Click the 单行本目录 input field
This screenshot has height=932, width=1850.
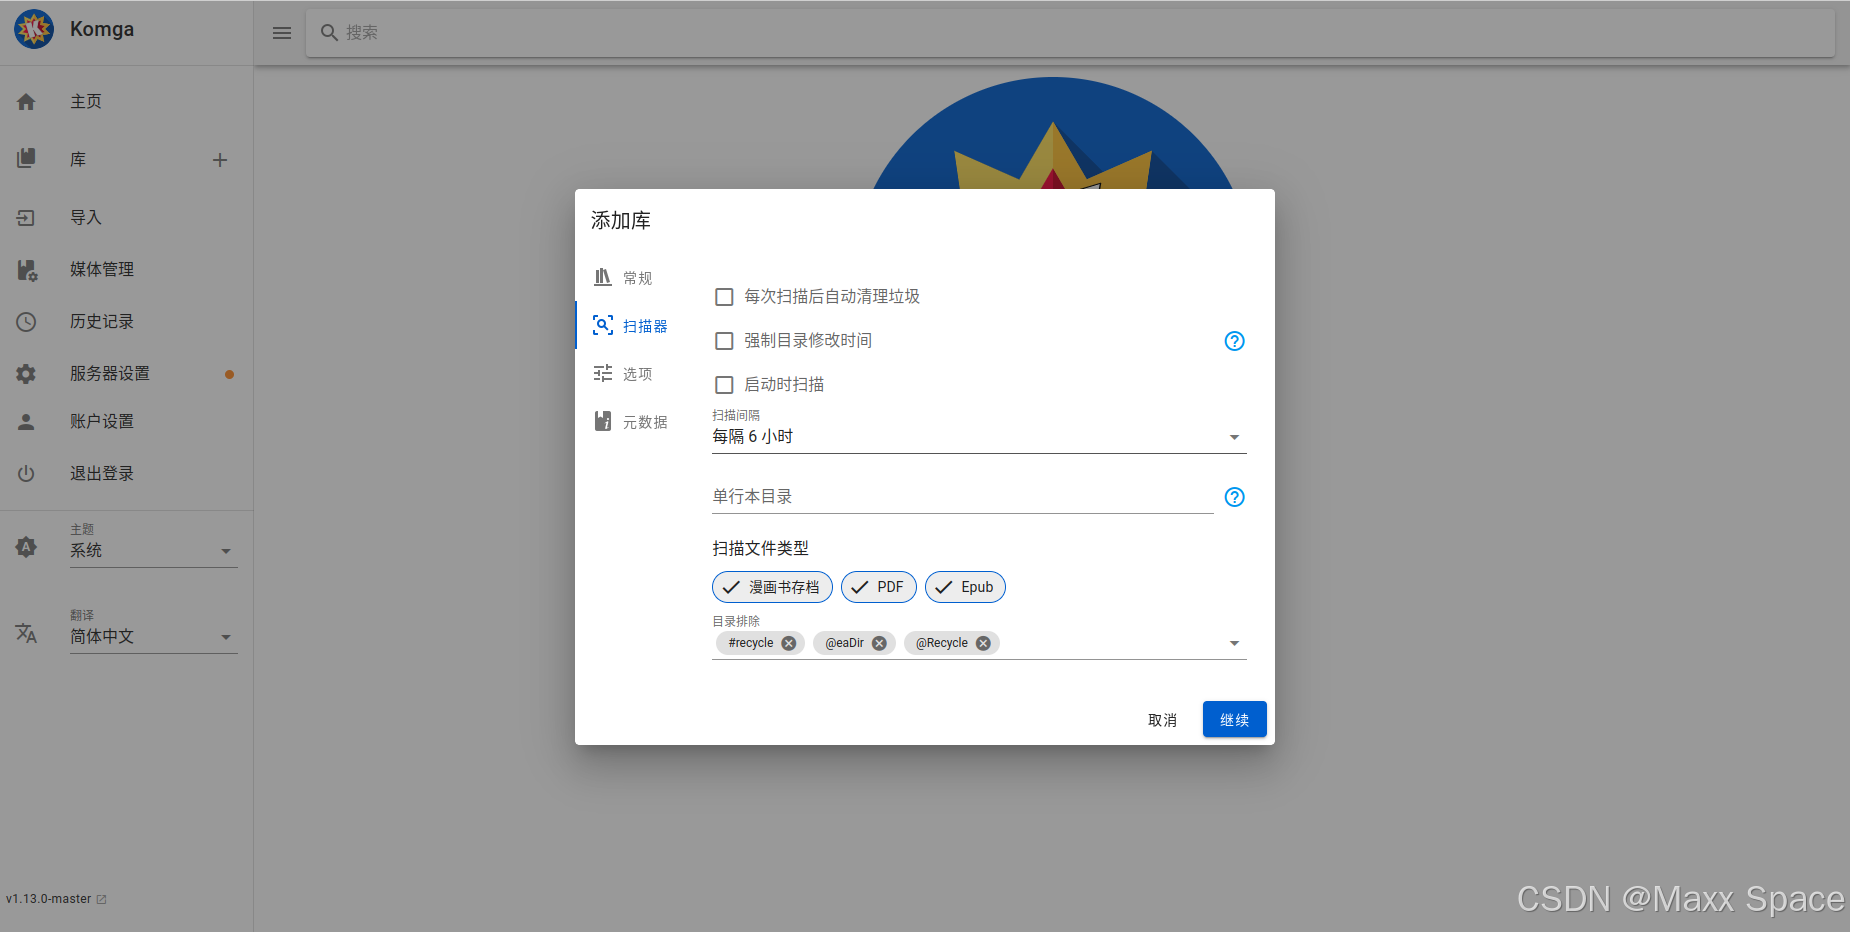(963, 497)
